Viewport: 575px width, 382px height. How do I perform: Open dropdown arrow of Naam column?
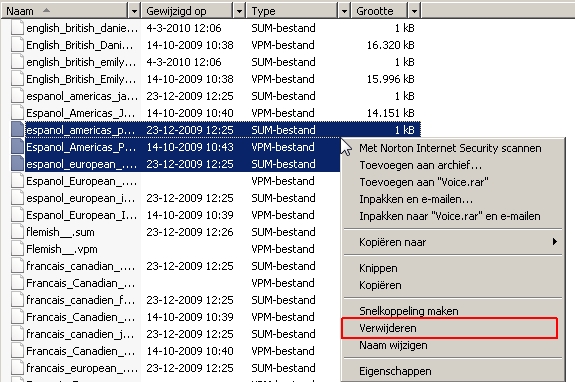coord(134,11)
